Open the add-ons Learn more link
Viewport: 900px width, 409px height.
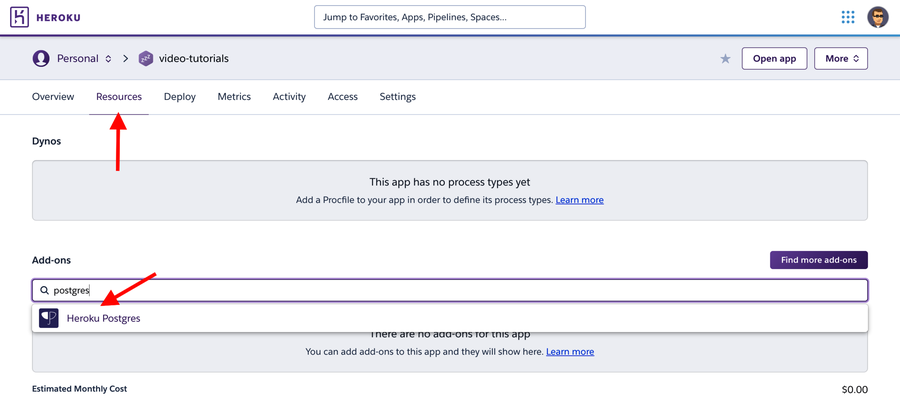tap(570, 352)
